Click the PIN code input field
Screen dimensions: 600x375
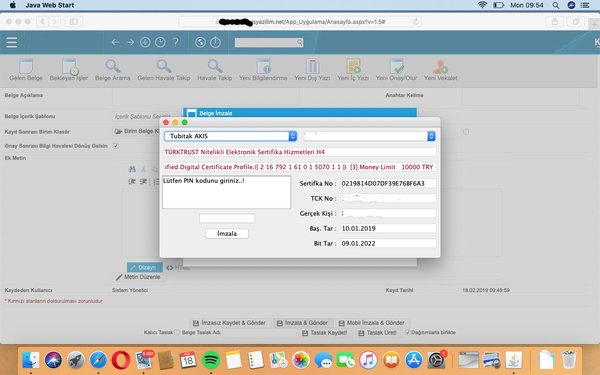coord(227,218)
